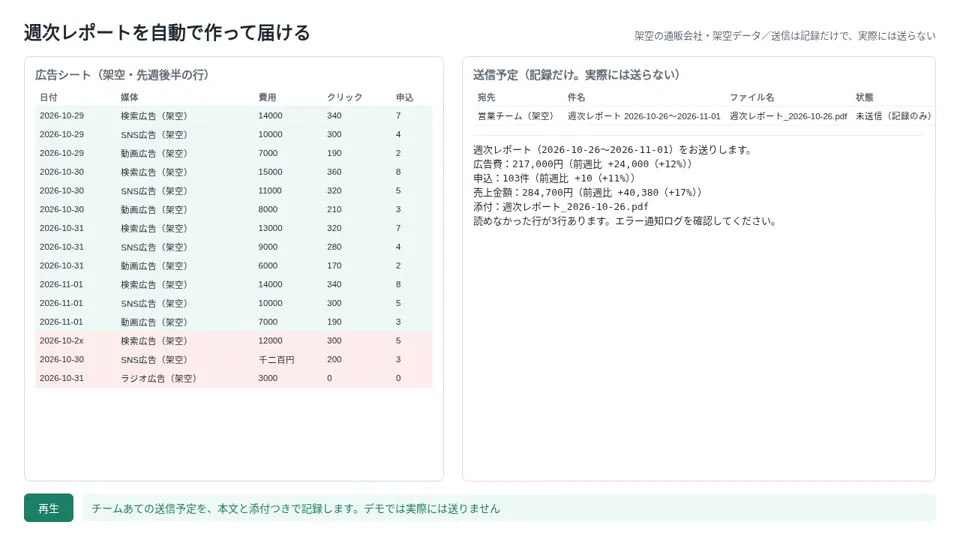Click the ファイル名 column header
Image resolution: width=960 pixels, height=540 pixels.
point(752,97)
